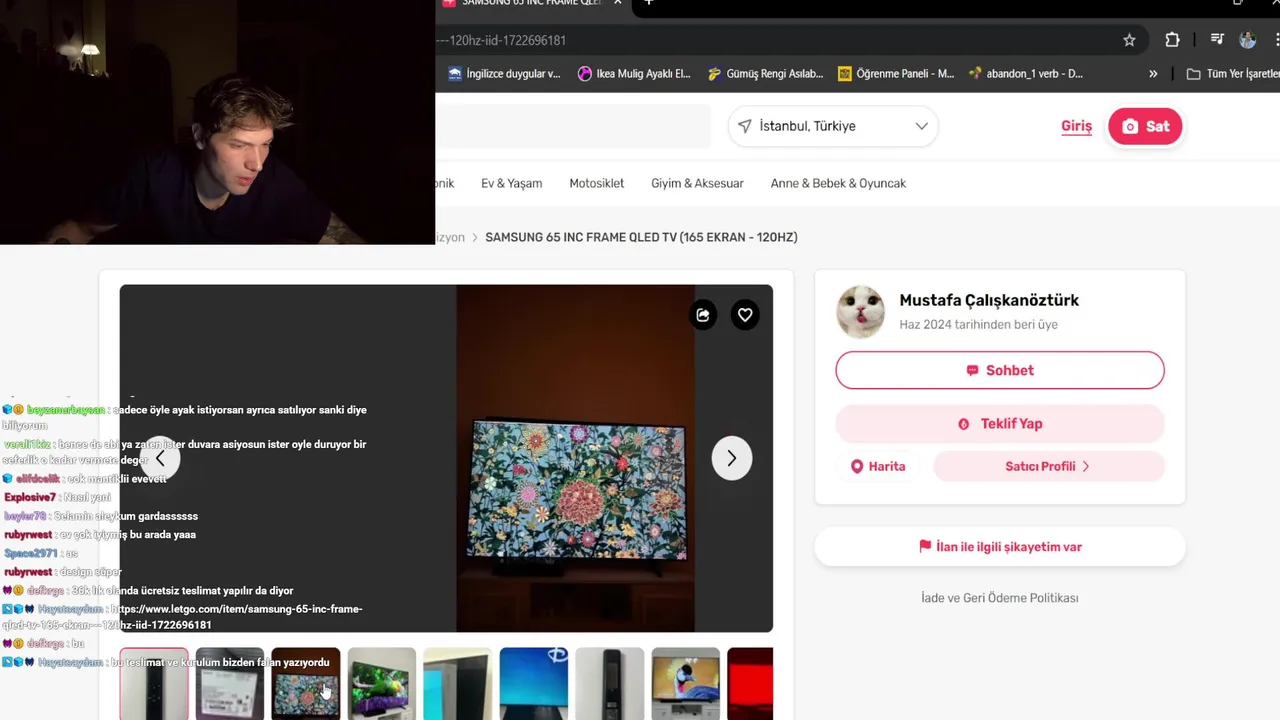Expand hidden bookmarks with double chevron
The width and height of the screenshot is (1280, 720).
1153,73
